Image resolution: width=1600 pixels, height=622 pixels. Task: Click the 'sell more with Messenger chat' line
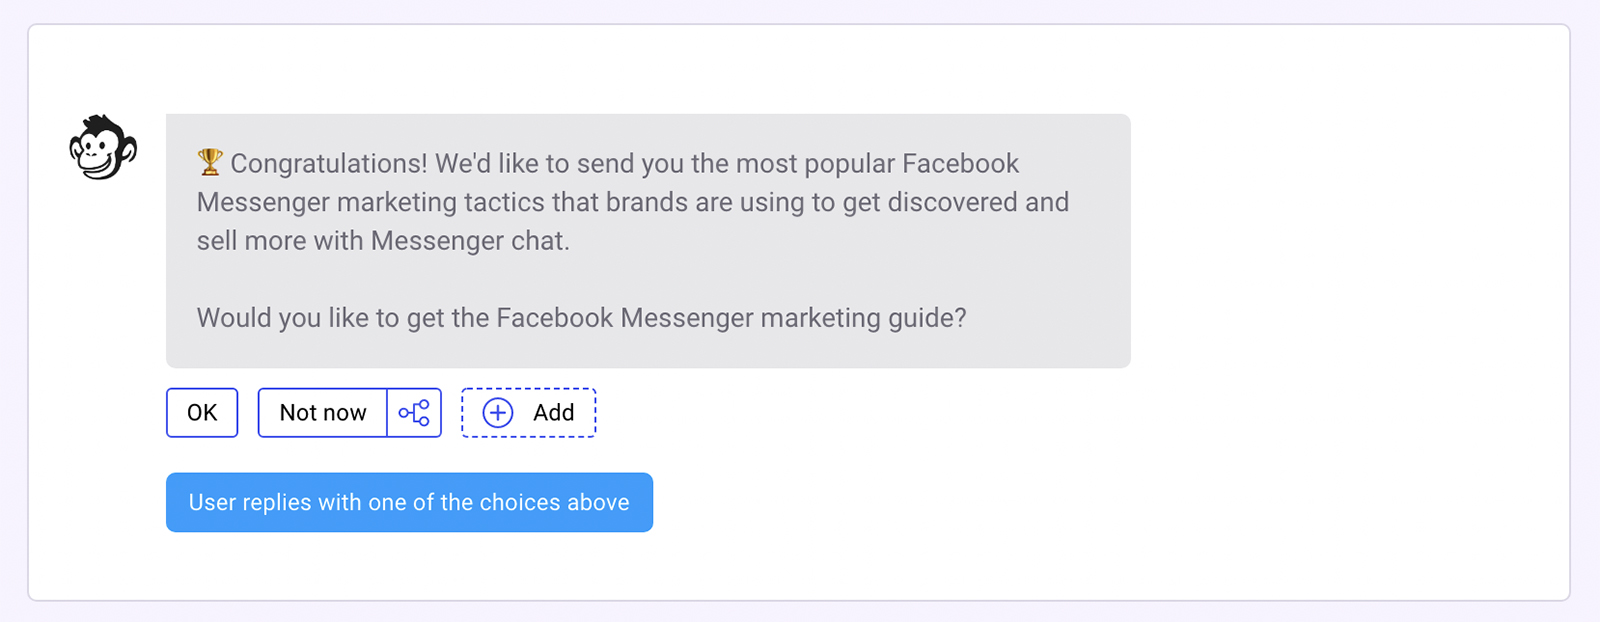click(382, 241)
